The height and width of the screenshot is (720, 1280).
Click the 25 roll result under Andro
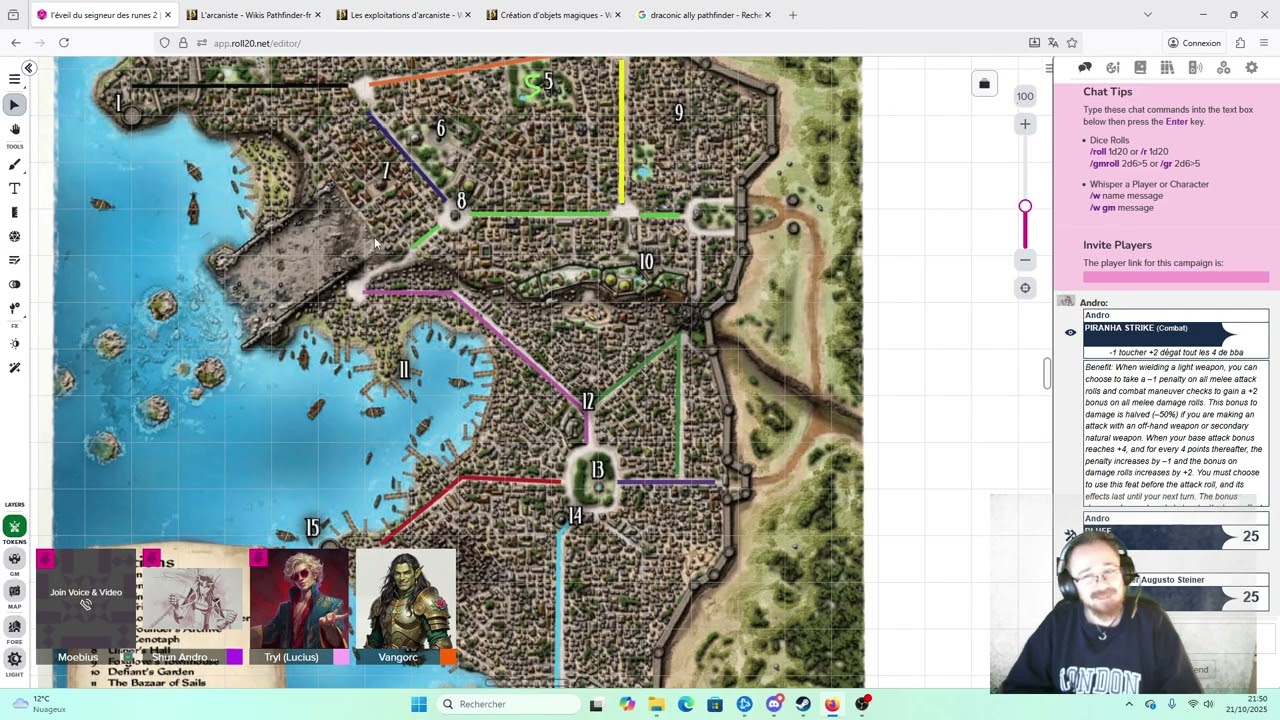pos(1250,537)
